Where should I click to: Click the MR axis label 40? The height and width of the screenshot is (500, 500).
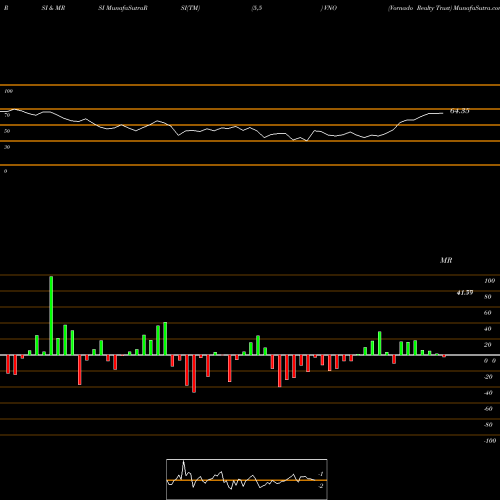(488, 329)
